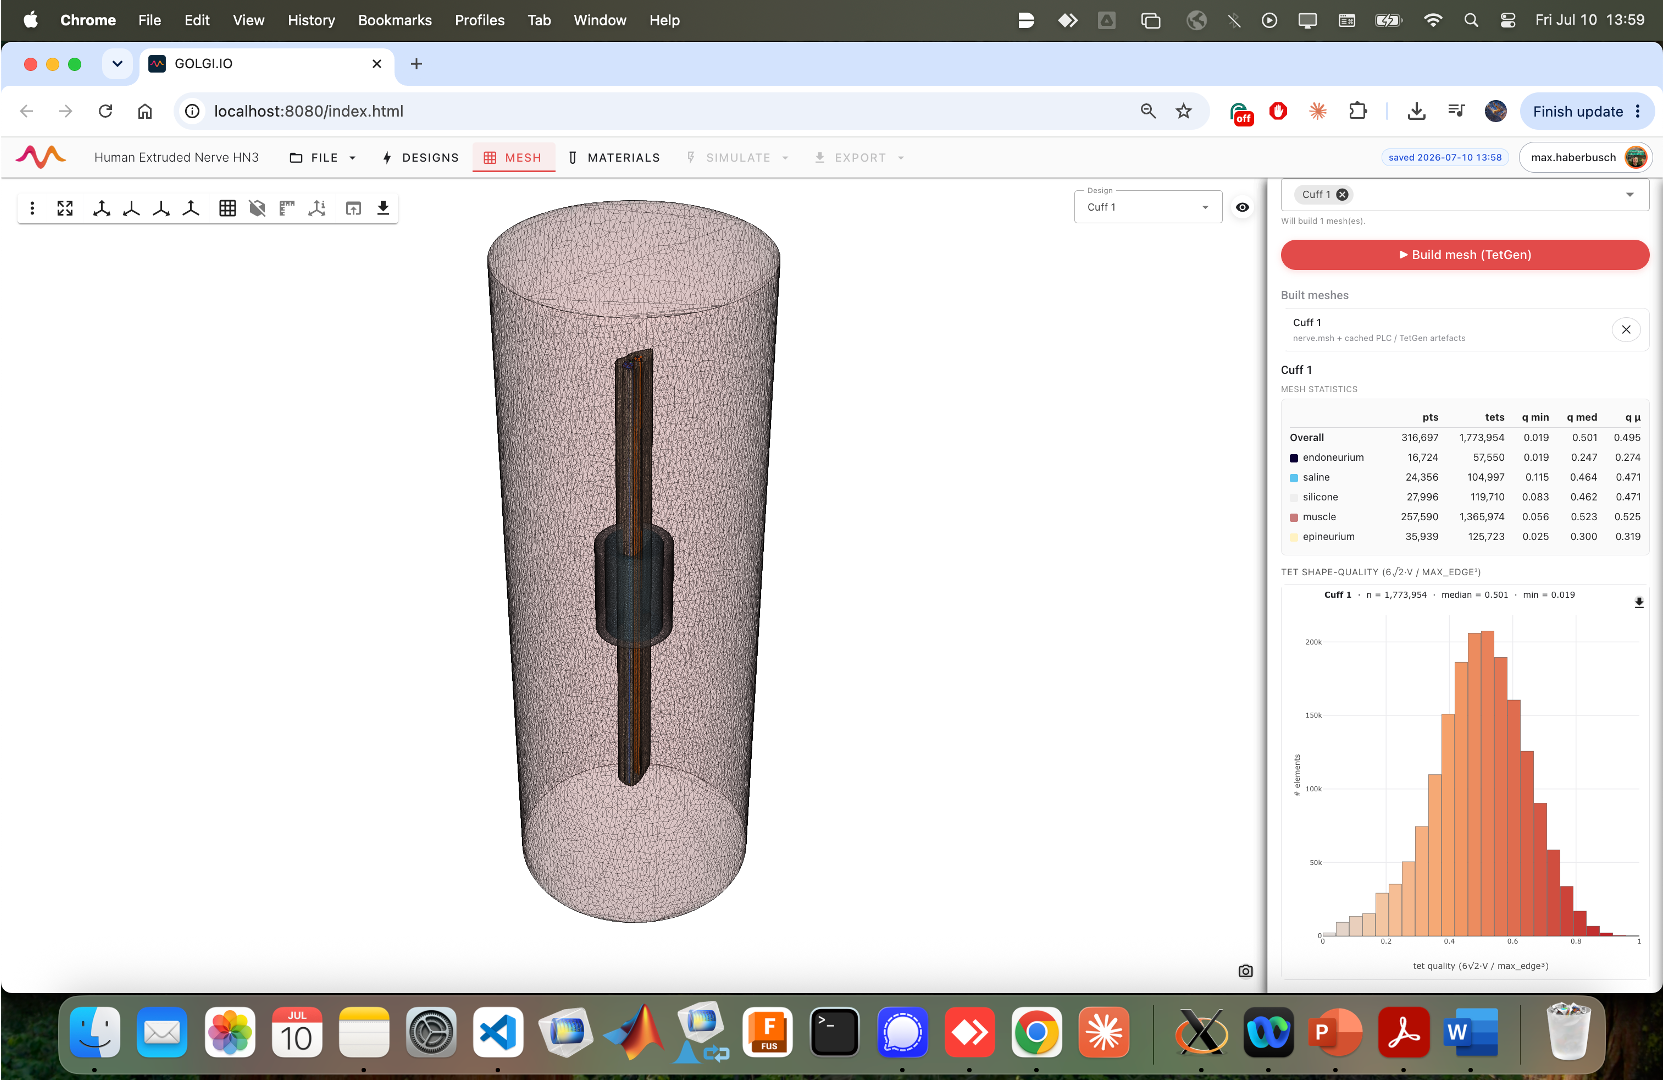Click the viewer toolbar download icon
The height and width of the screenshot is (1080, 1664).
point(383,208)
